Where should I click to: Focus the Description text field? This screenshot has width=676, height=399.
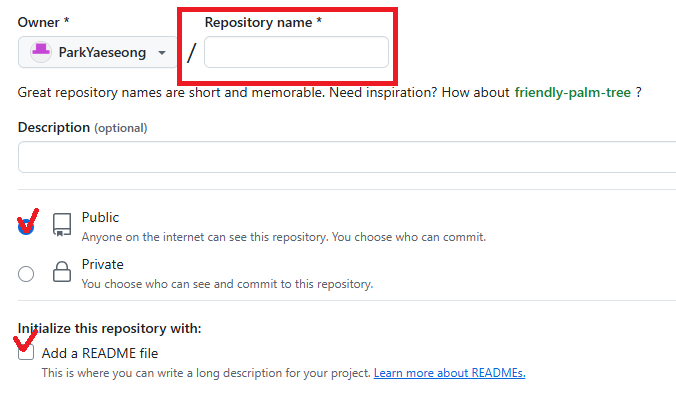pyautogui.click(x=347, y=157)
